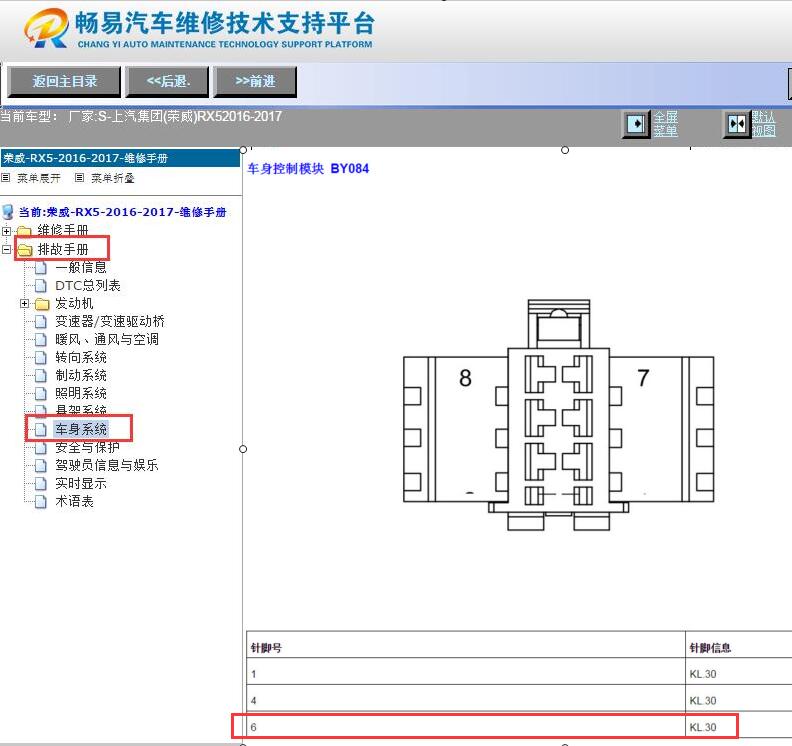Collapse all via 菜单折叠 text
Screen dimensions: 792x746
tap(113, 178)
